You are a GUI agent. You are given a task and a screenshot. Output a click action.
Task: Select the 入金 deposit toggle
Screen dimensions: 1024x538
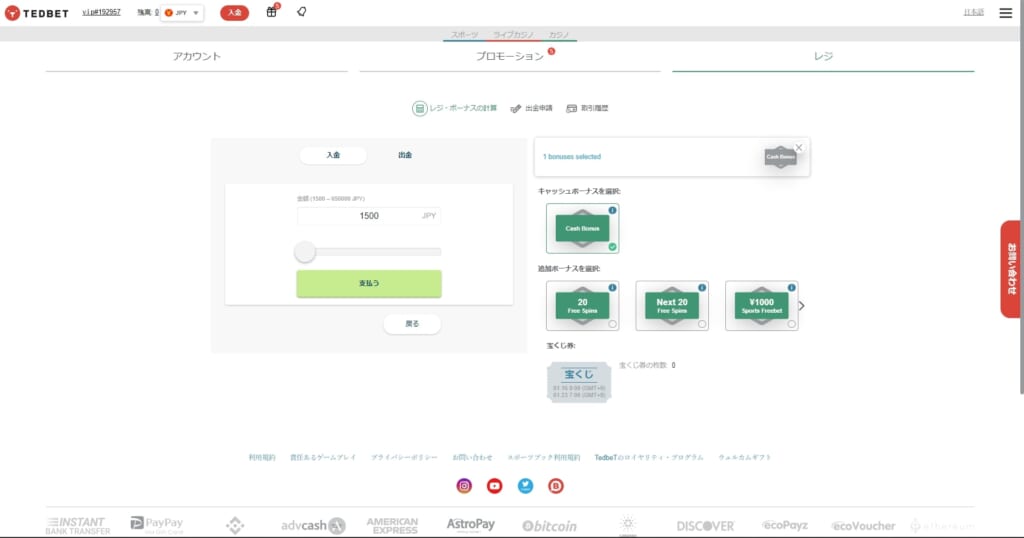pos(333,155)
